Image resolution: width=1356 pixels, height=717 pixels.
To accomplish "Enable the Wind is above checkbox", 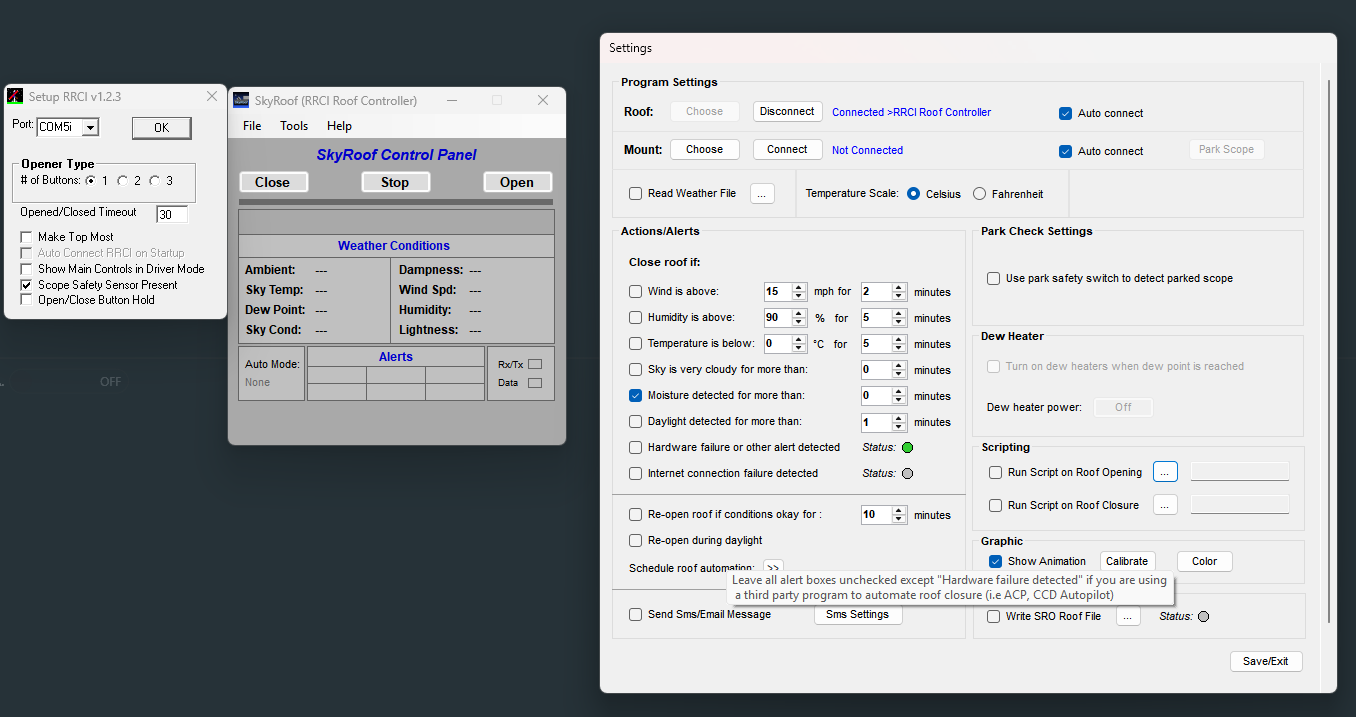I will (x=636, y=292).
